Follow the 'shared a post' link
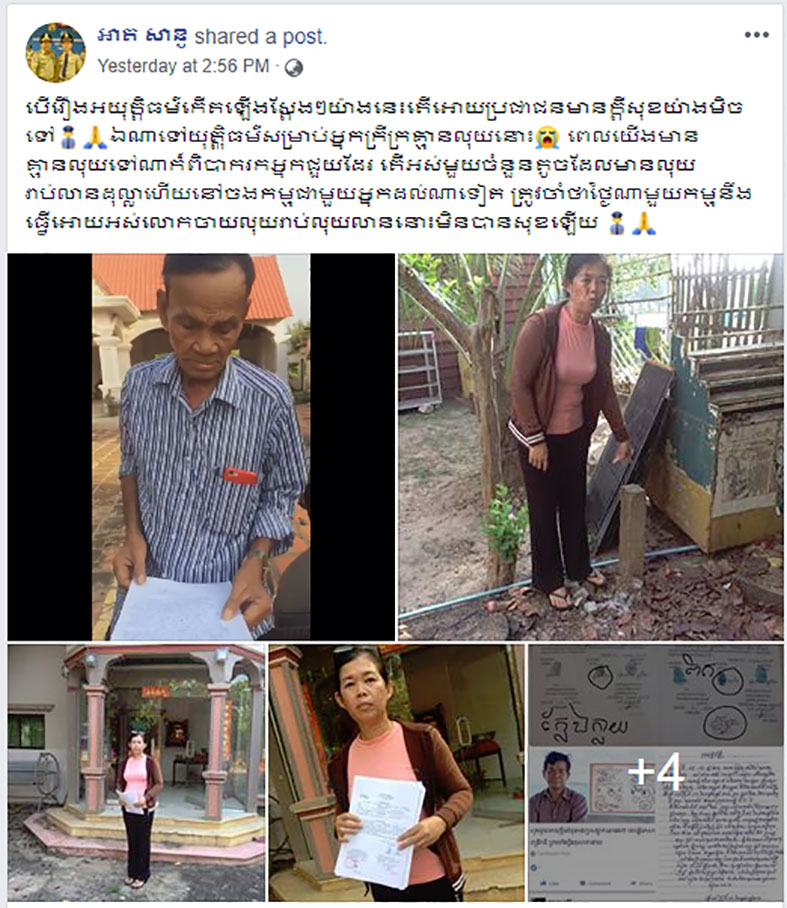The image size is (787, 908). pos(261,36)
